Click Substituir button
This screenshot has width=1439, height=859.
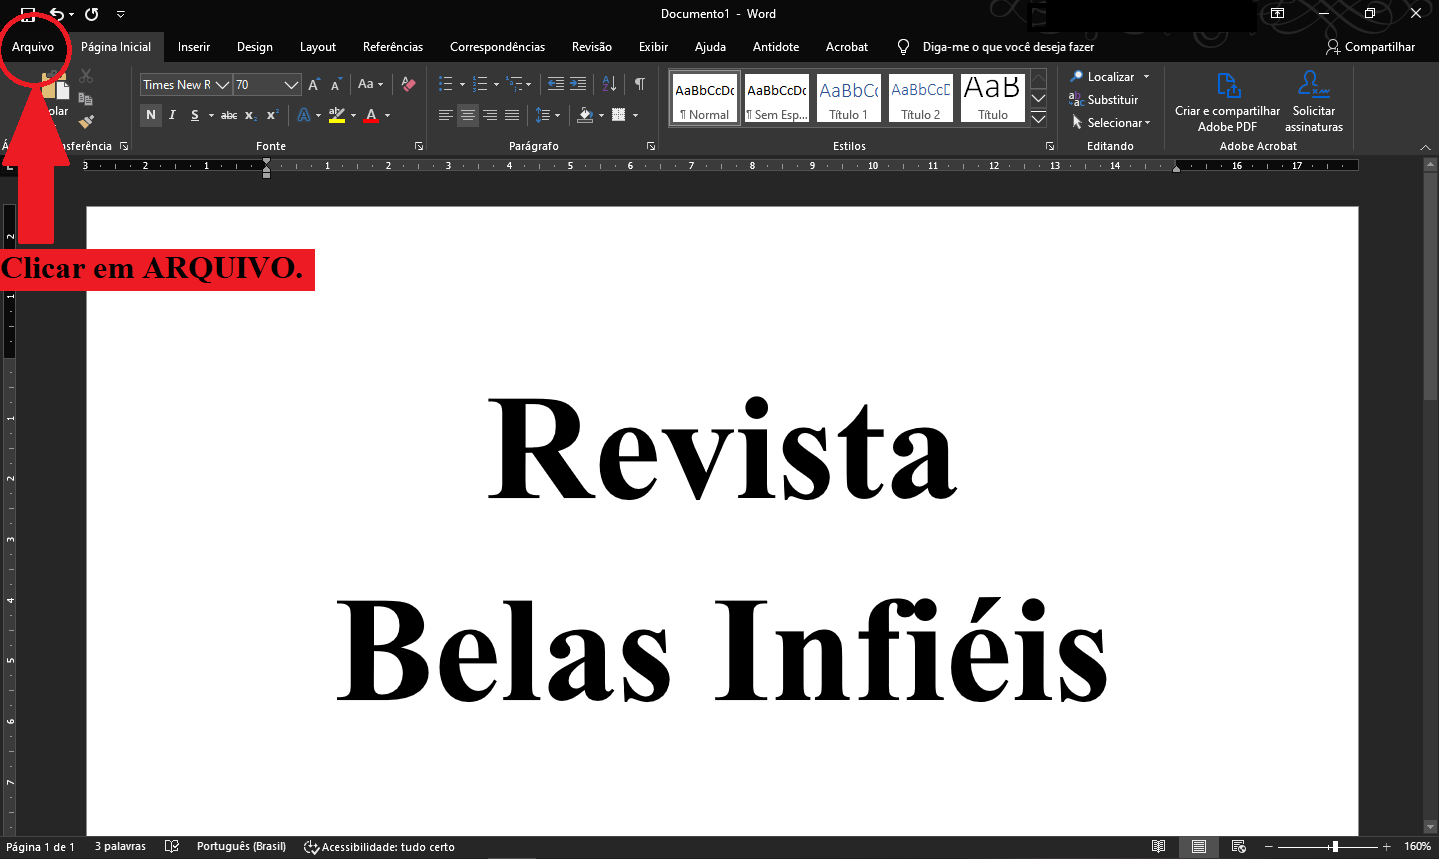pyautogui.click(x=1104, y=100)
